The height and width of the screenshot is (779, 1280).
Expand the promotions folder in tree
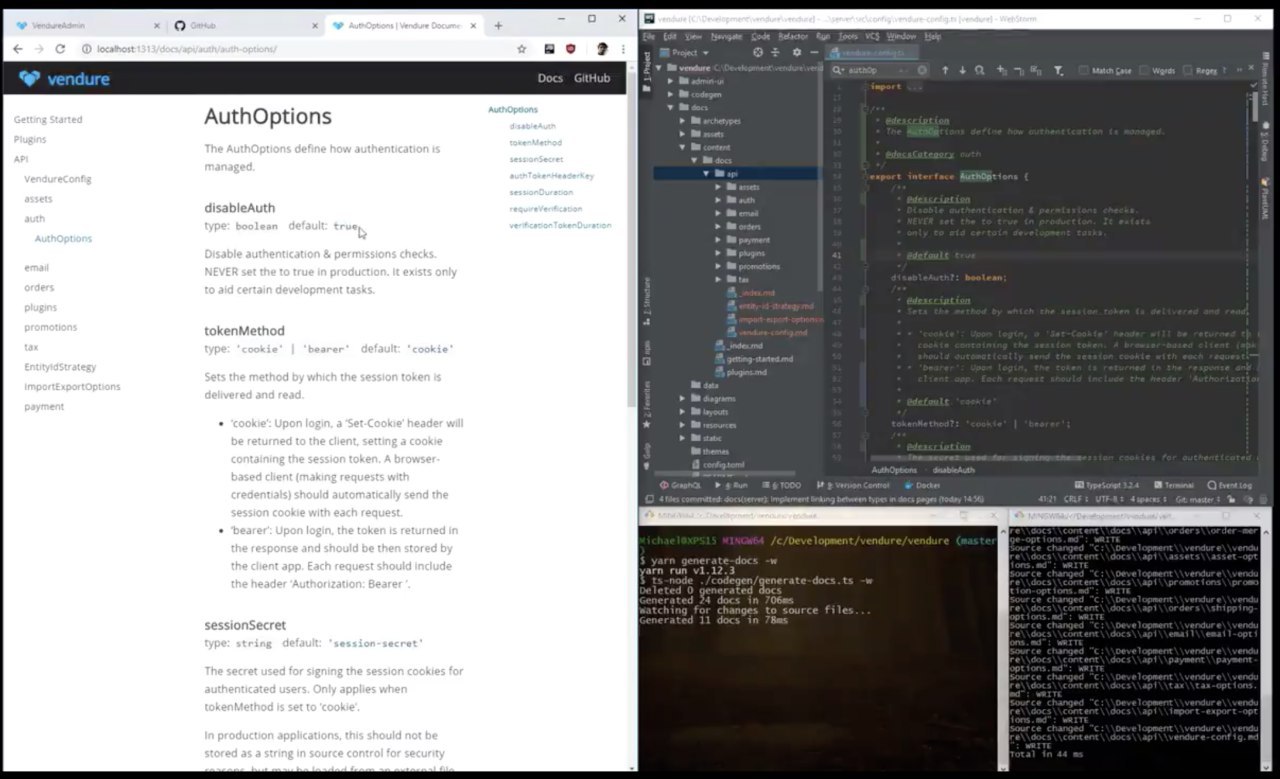click(x=718, y=266)
